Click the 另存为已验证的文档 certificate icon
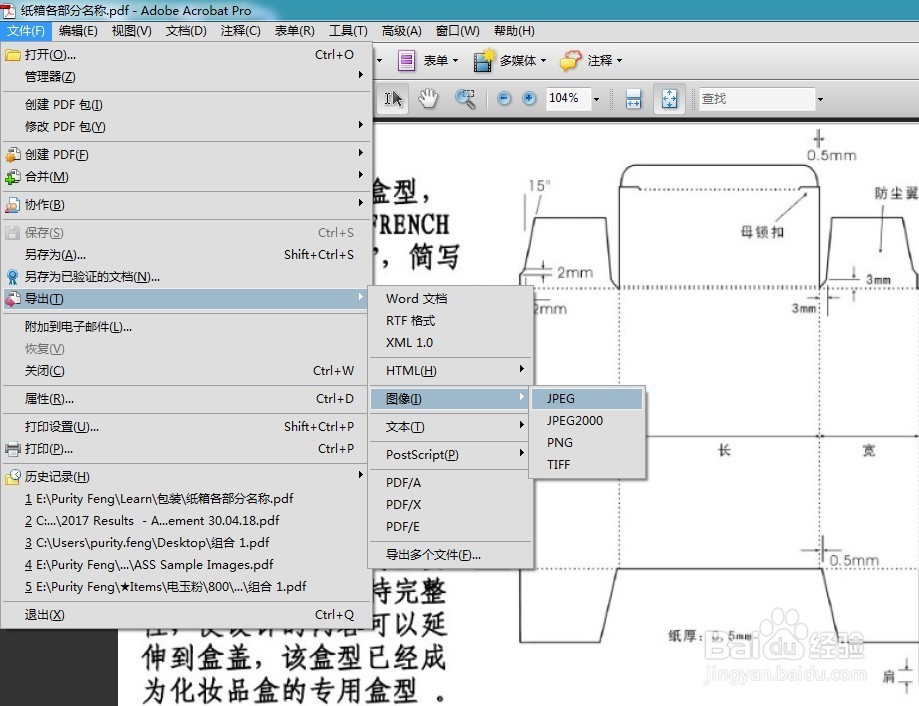 pos(13,277)
